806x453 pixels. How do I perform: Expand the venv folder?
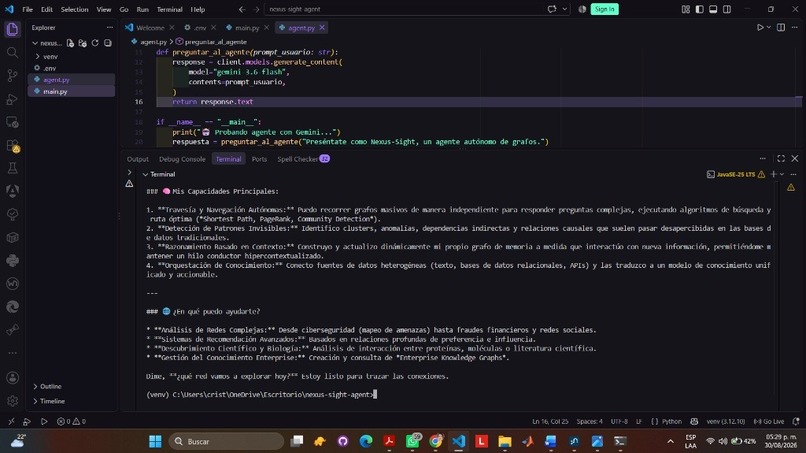pyautogui.click(x=71, y=57)
